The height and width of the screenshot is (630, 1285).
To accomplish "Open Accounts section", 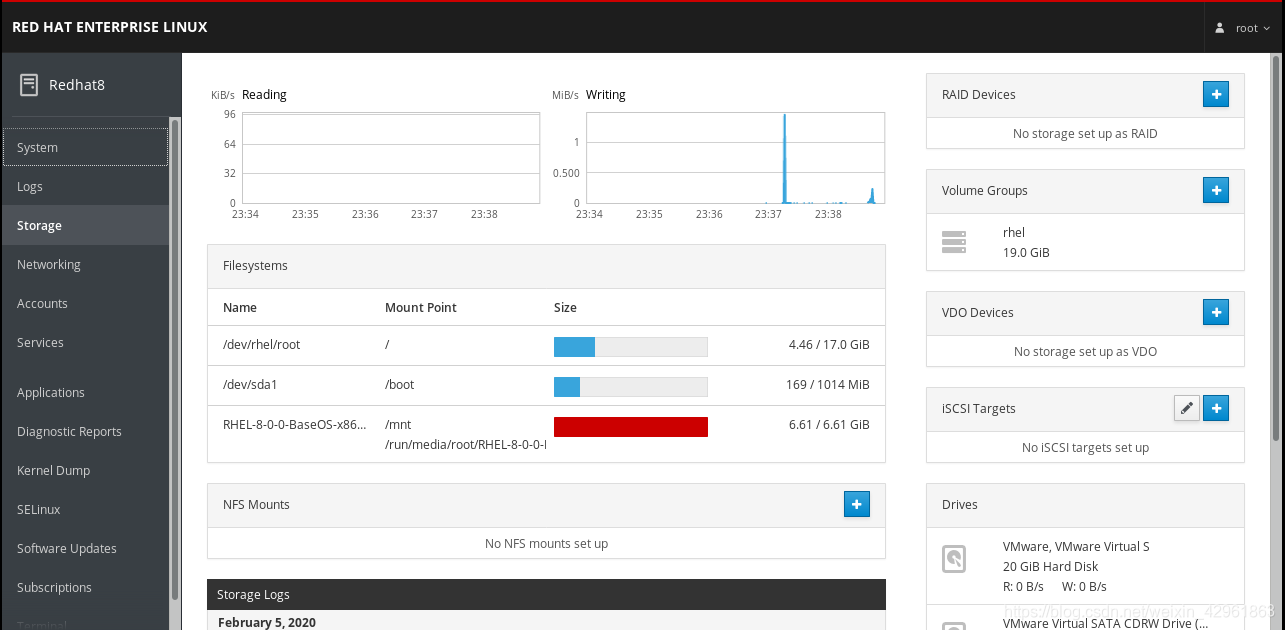I will tap(85, 303).
